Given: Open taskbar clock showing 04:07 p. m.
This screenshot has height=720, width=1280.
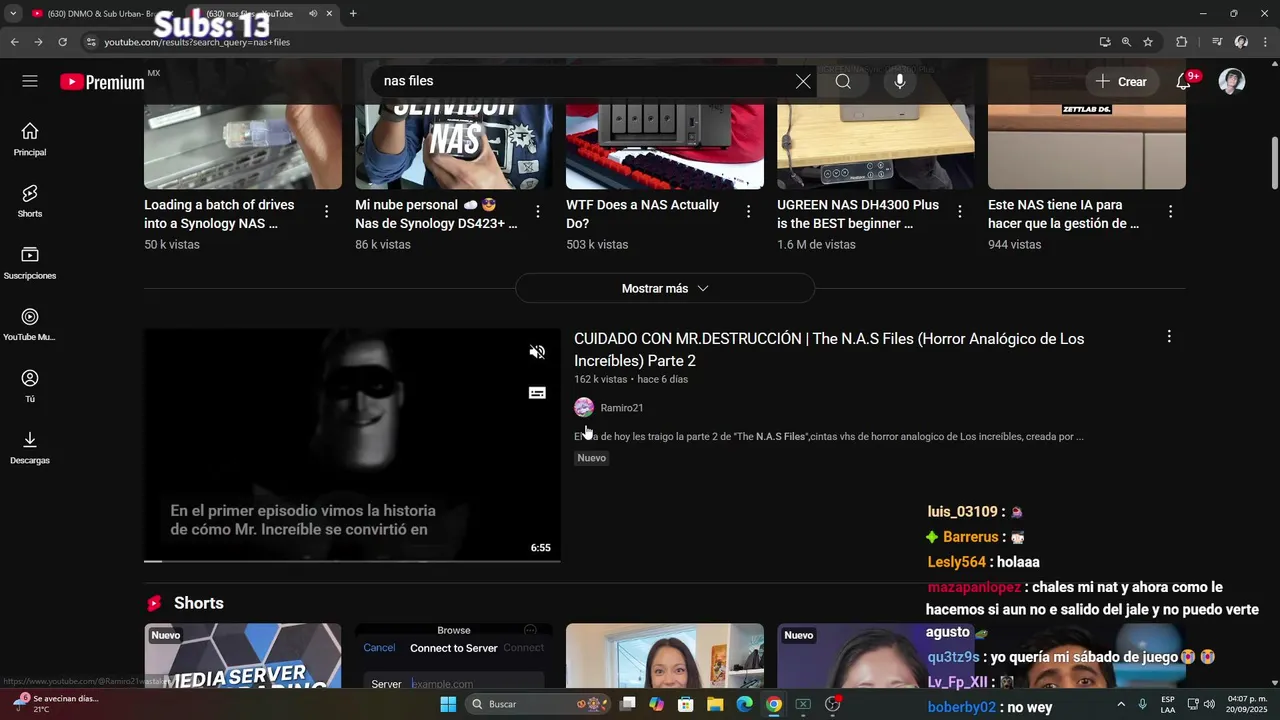Looking at the screenshot, I should (1246, 704).
